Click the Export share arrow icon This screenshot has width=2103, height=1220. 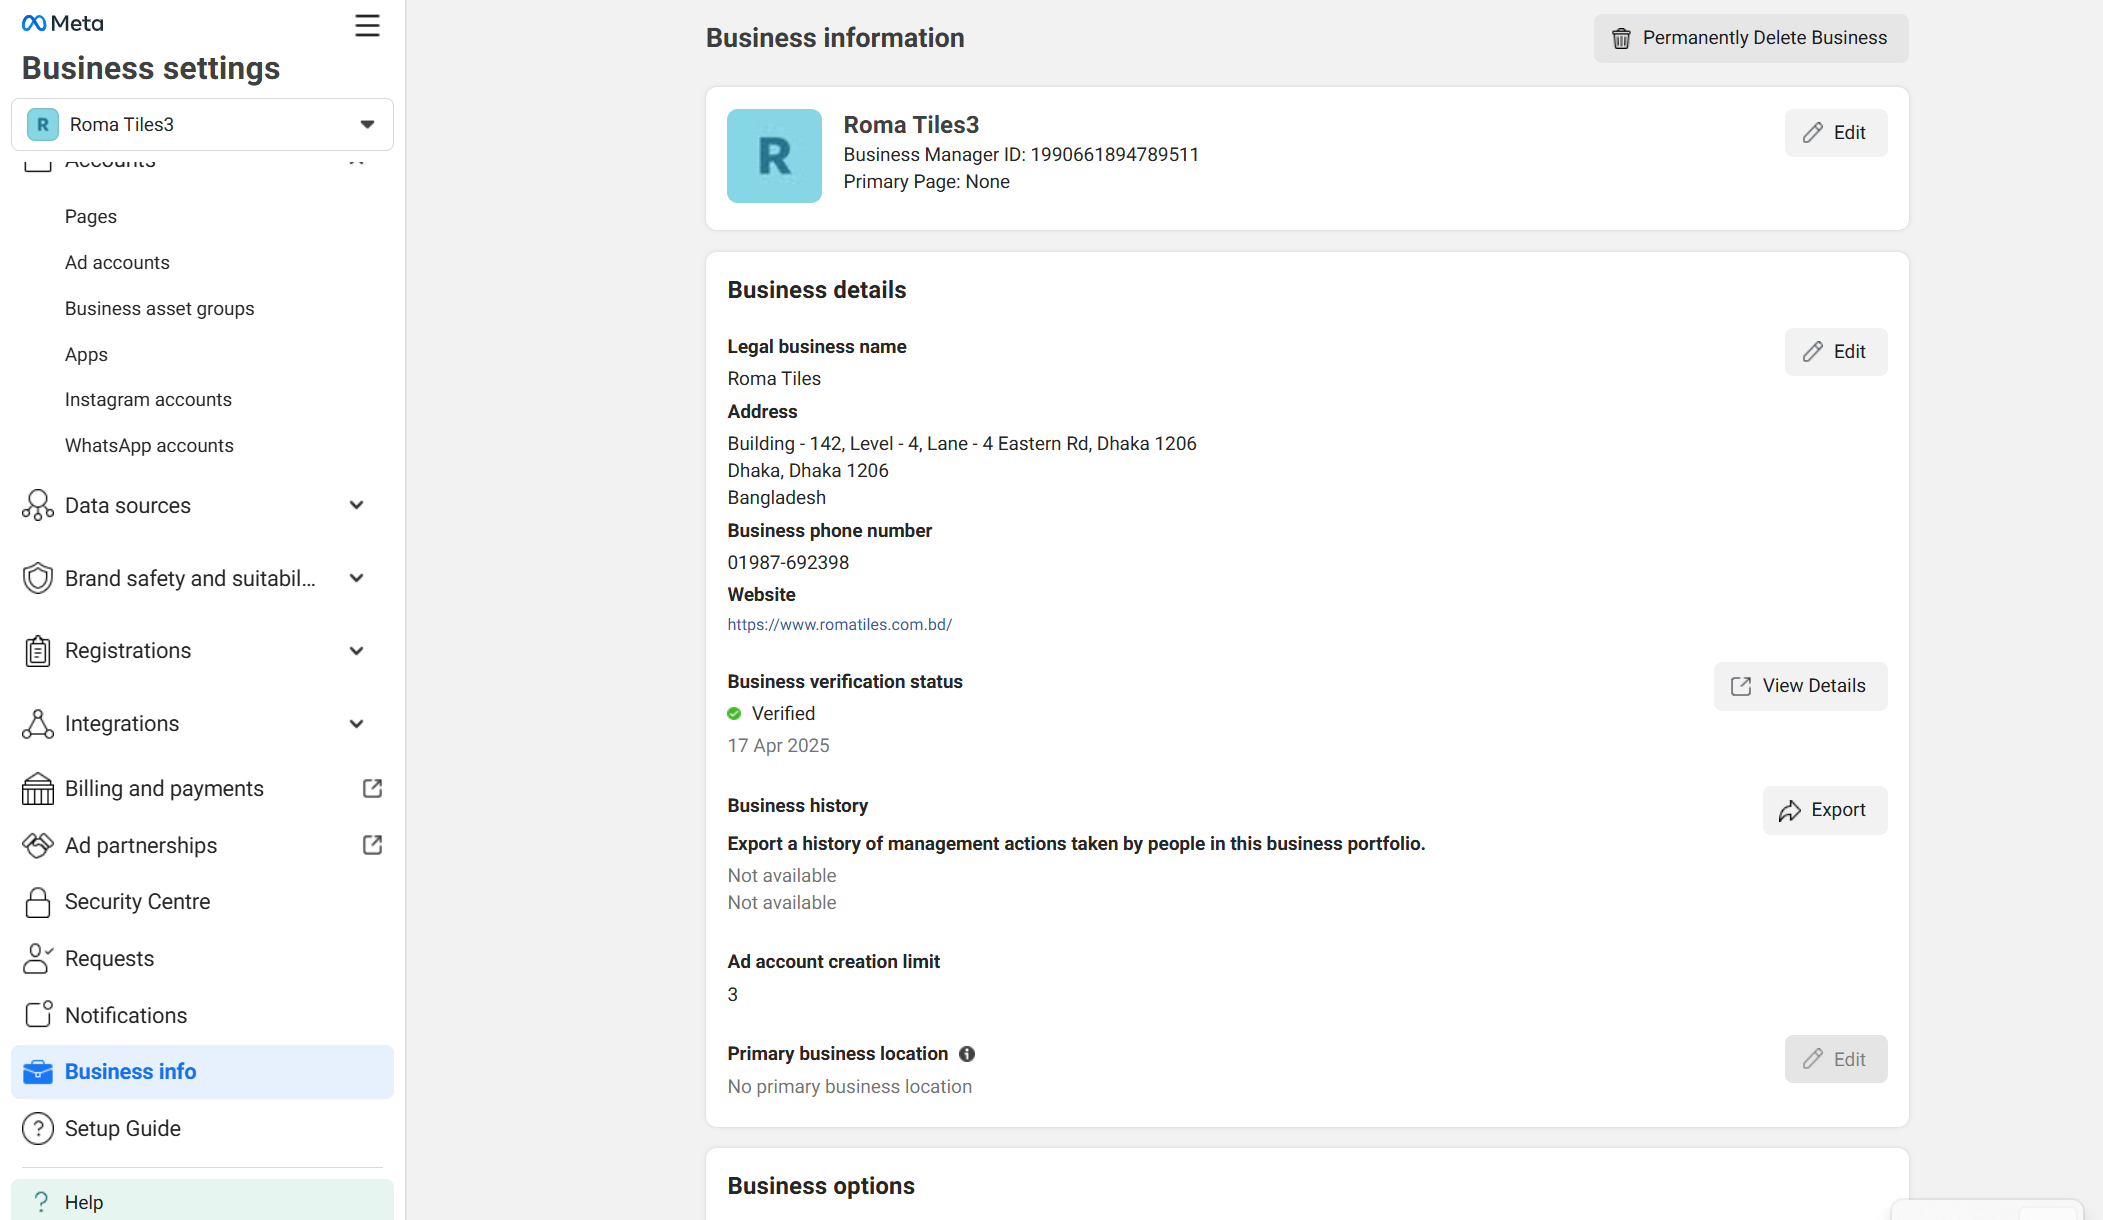(1790, 811)
